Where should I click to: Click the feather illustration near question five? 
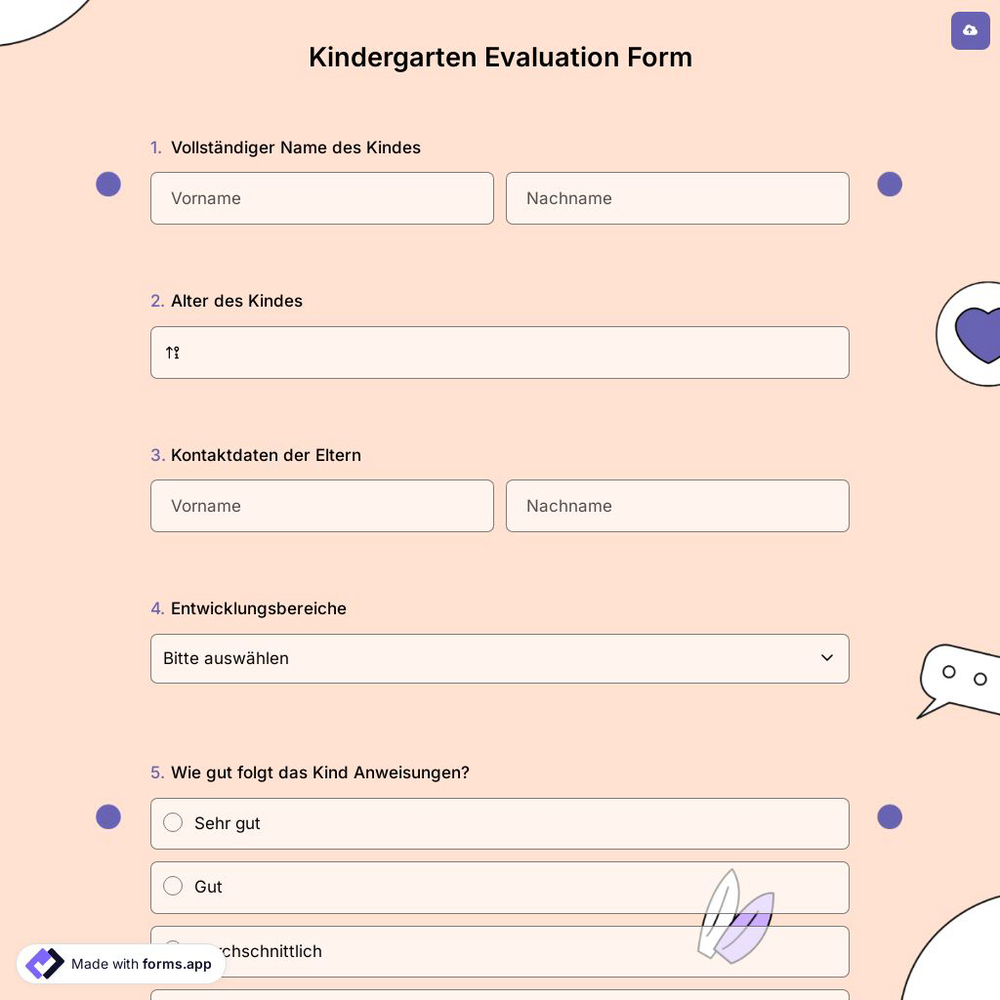point(737,917)
